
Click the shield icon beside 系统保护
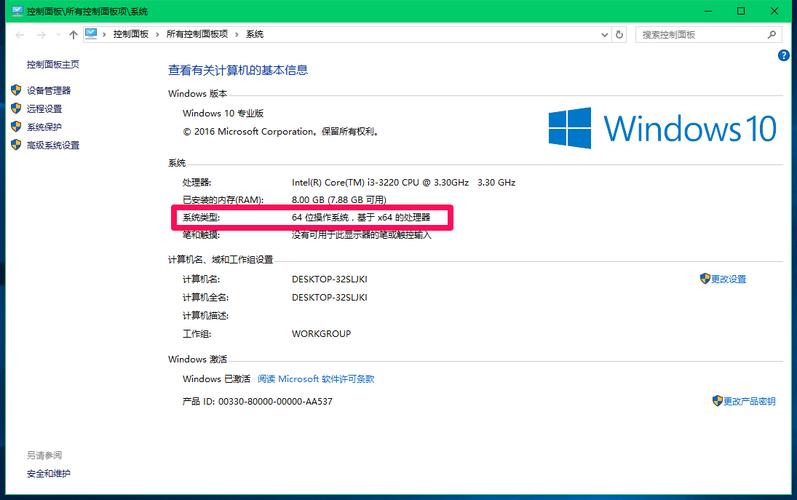point(16,127)
